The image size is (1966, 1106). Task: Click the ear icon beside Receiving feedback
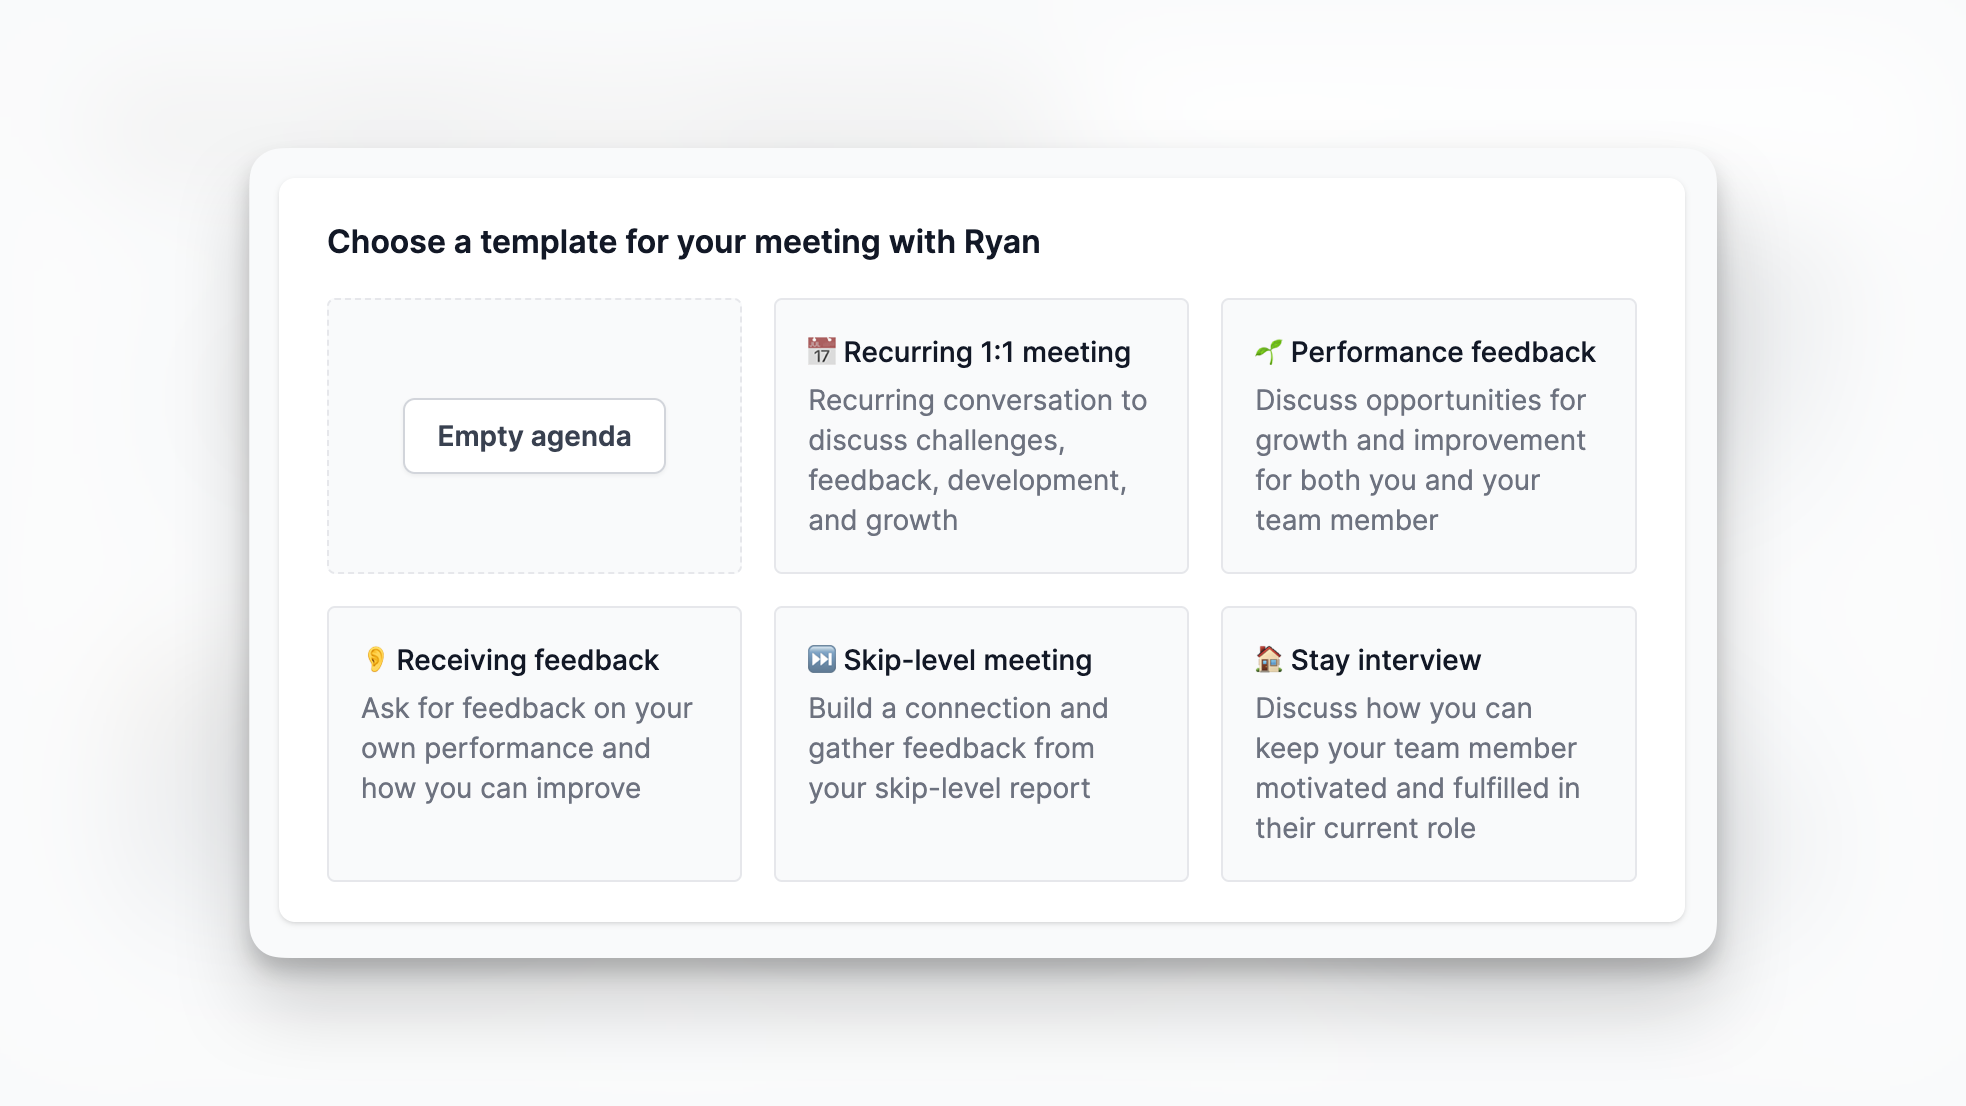pyautogui.click(x=375, y=660)
